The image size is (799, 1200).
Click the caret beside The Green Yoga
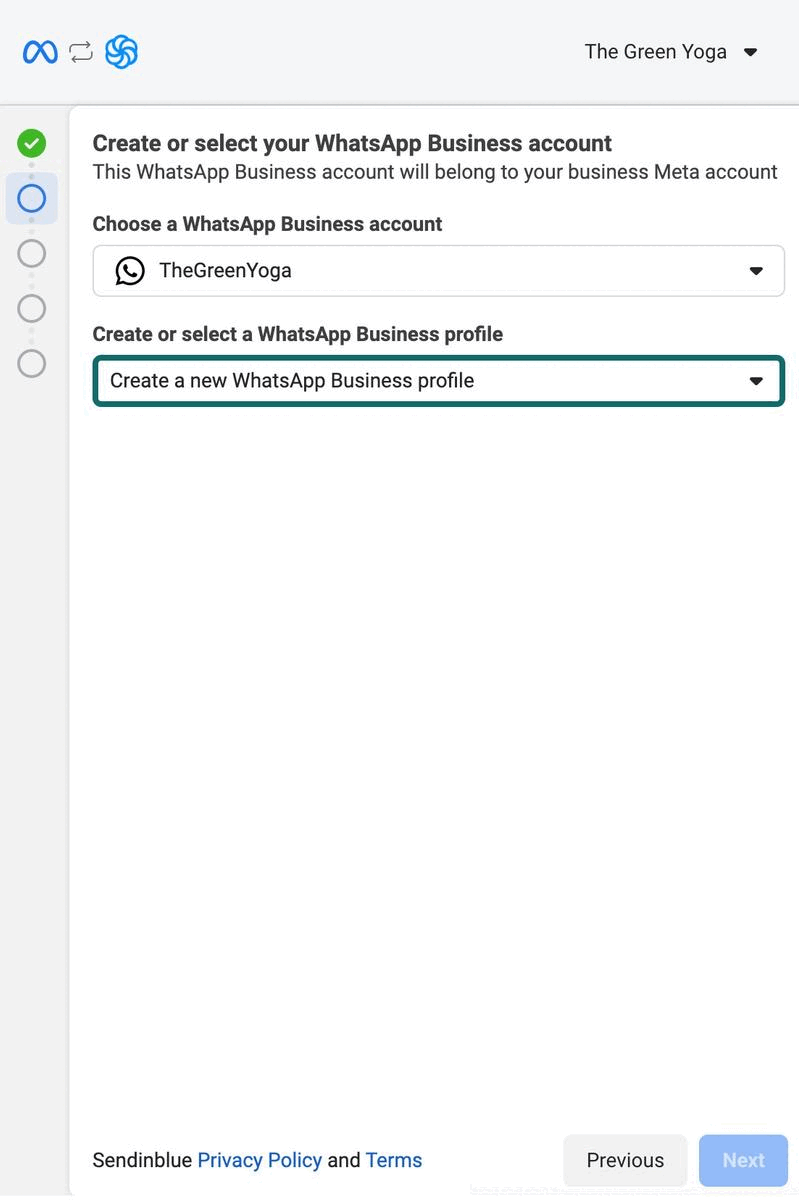pos(751,52)
